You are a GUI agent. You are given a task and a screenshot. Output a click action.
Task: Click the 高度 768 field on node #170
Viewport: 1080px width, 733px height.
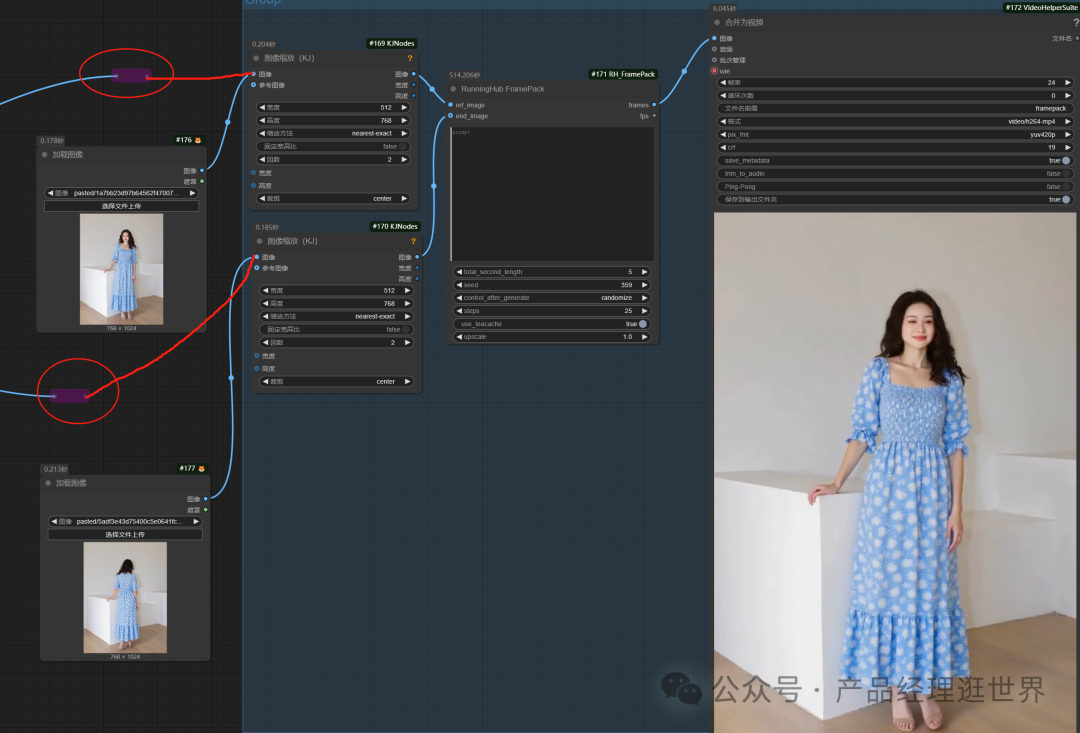(336, 303)
